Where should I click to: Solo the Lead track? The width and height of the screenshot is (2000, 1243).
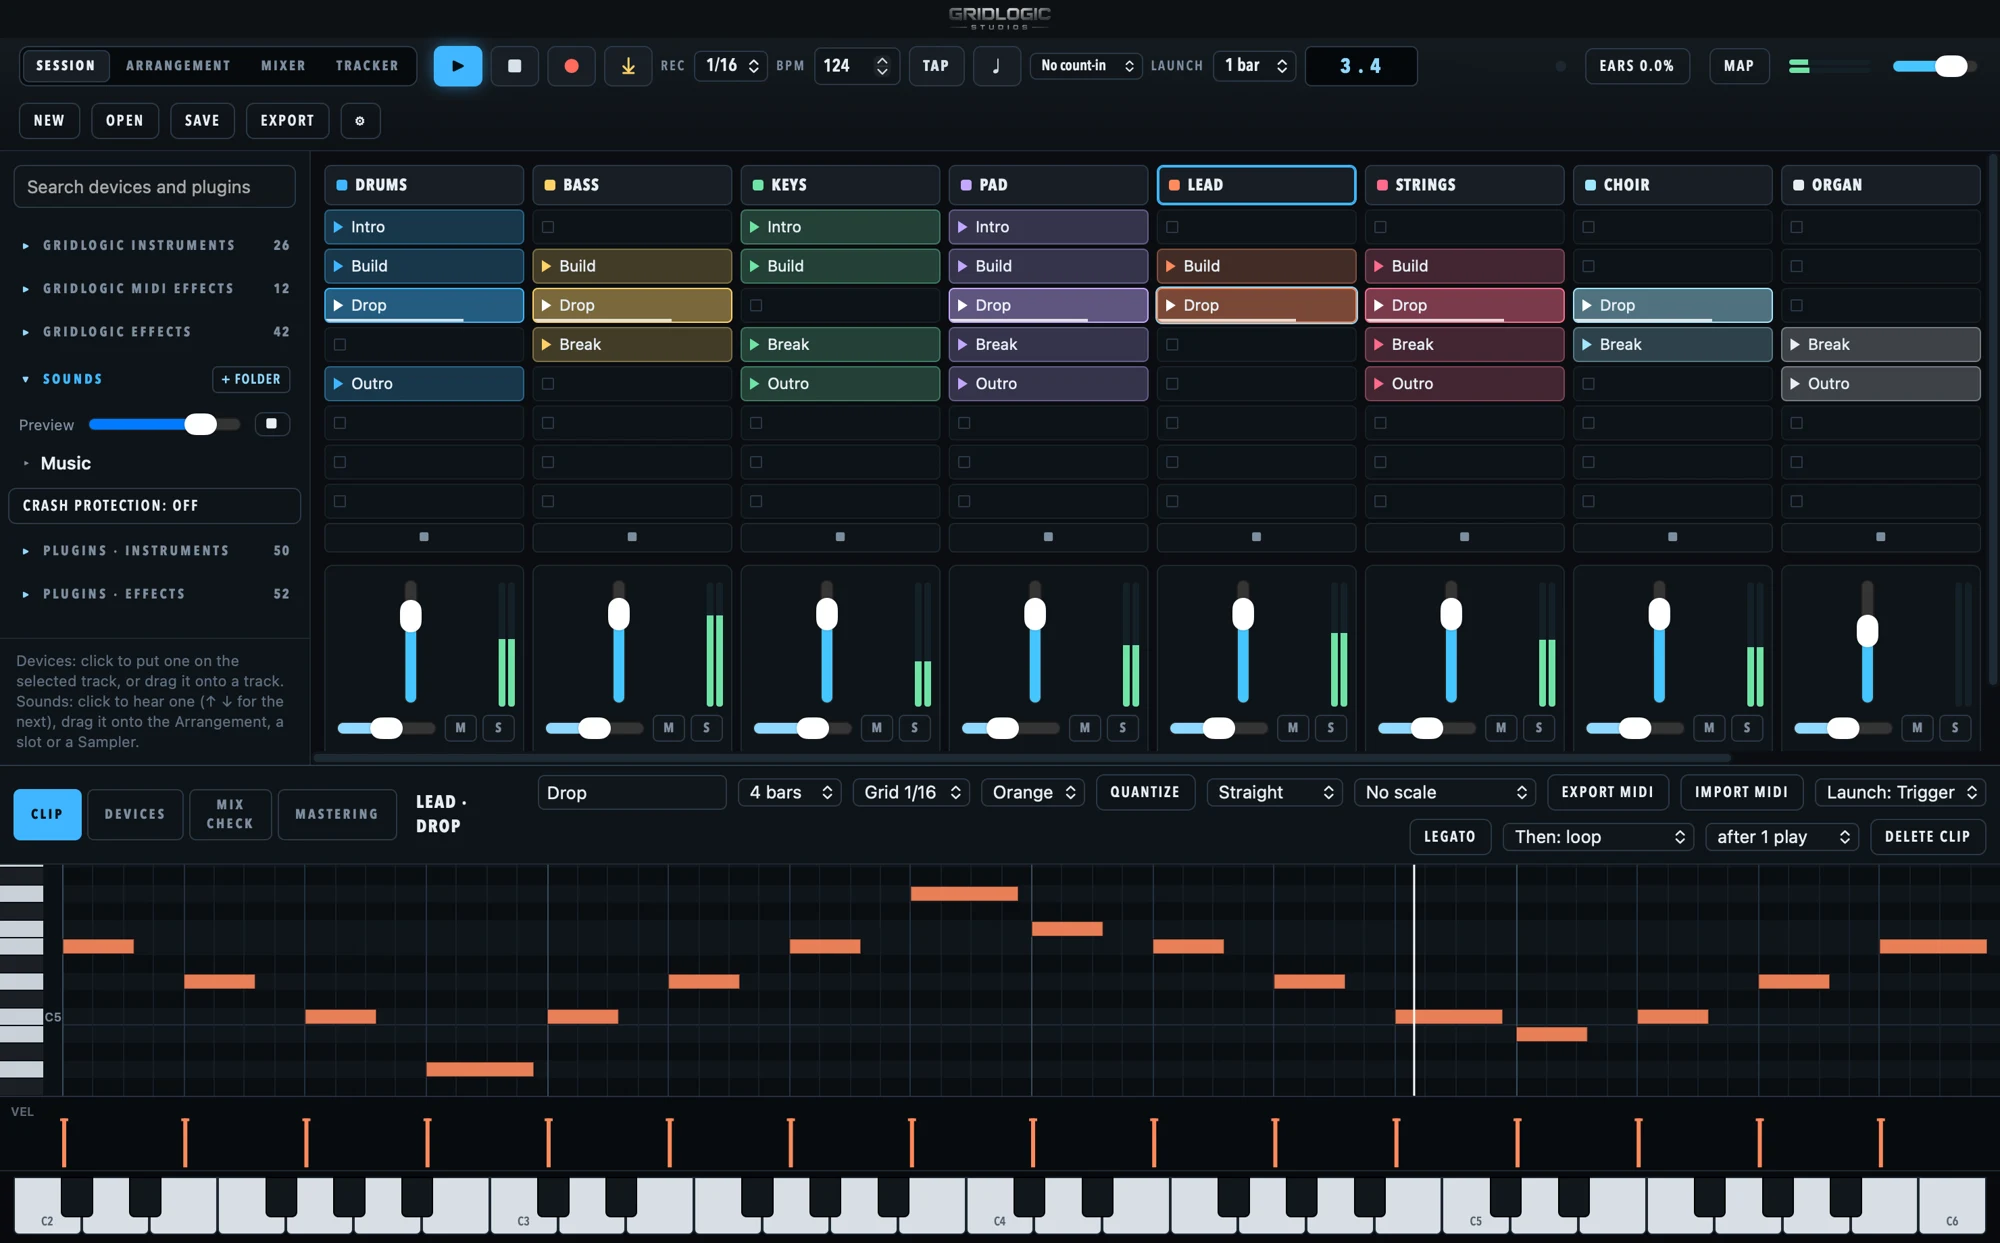(1330, 728)
